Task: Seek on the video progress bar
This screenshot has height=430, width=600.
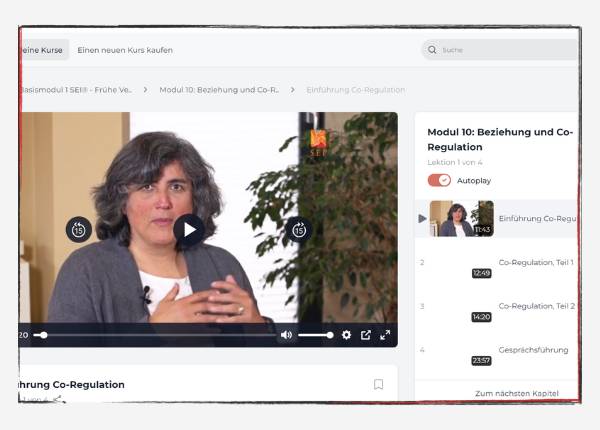Action: coord(155,335)
